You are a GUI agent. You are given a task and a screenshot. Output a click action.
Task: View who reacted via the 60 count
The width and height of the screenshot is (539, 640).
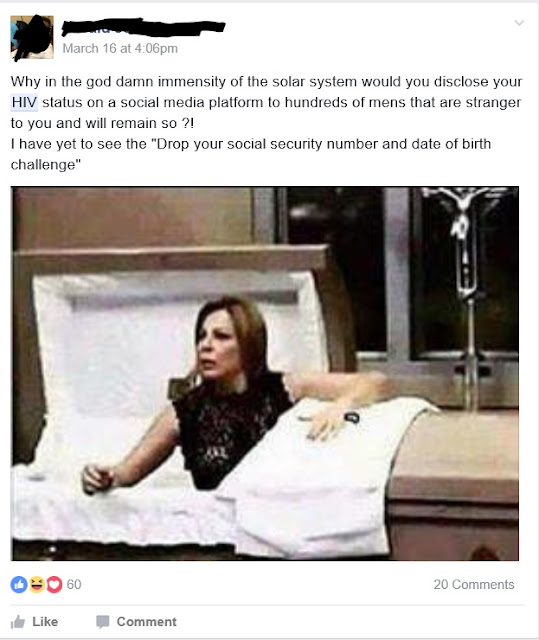click(x=74, y=584)
